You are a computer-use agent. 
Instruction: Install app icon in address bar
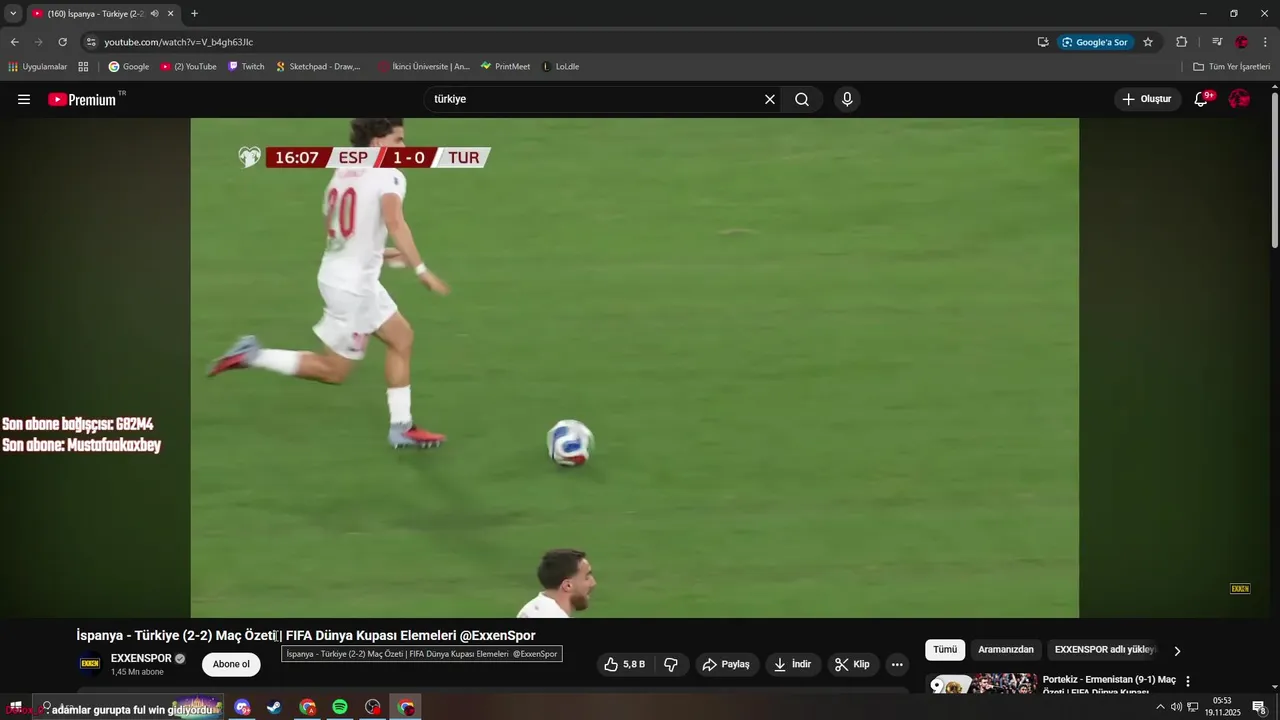1043,42
